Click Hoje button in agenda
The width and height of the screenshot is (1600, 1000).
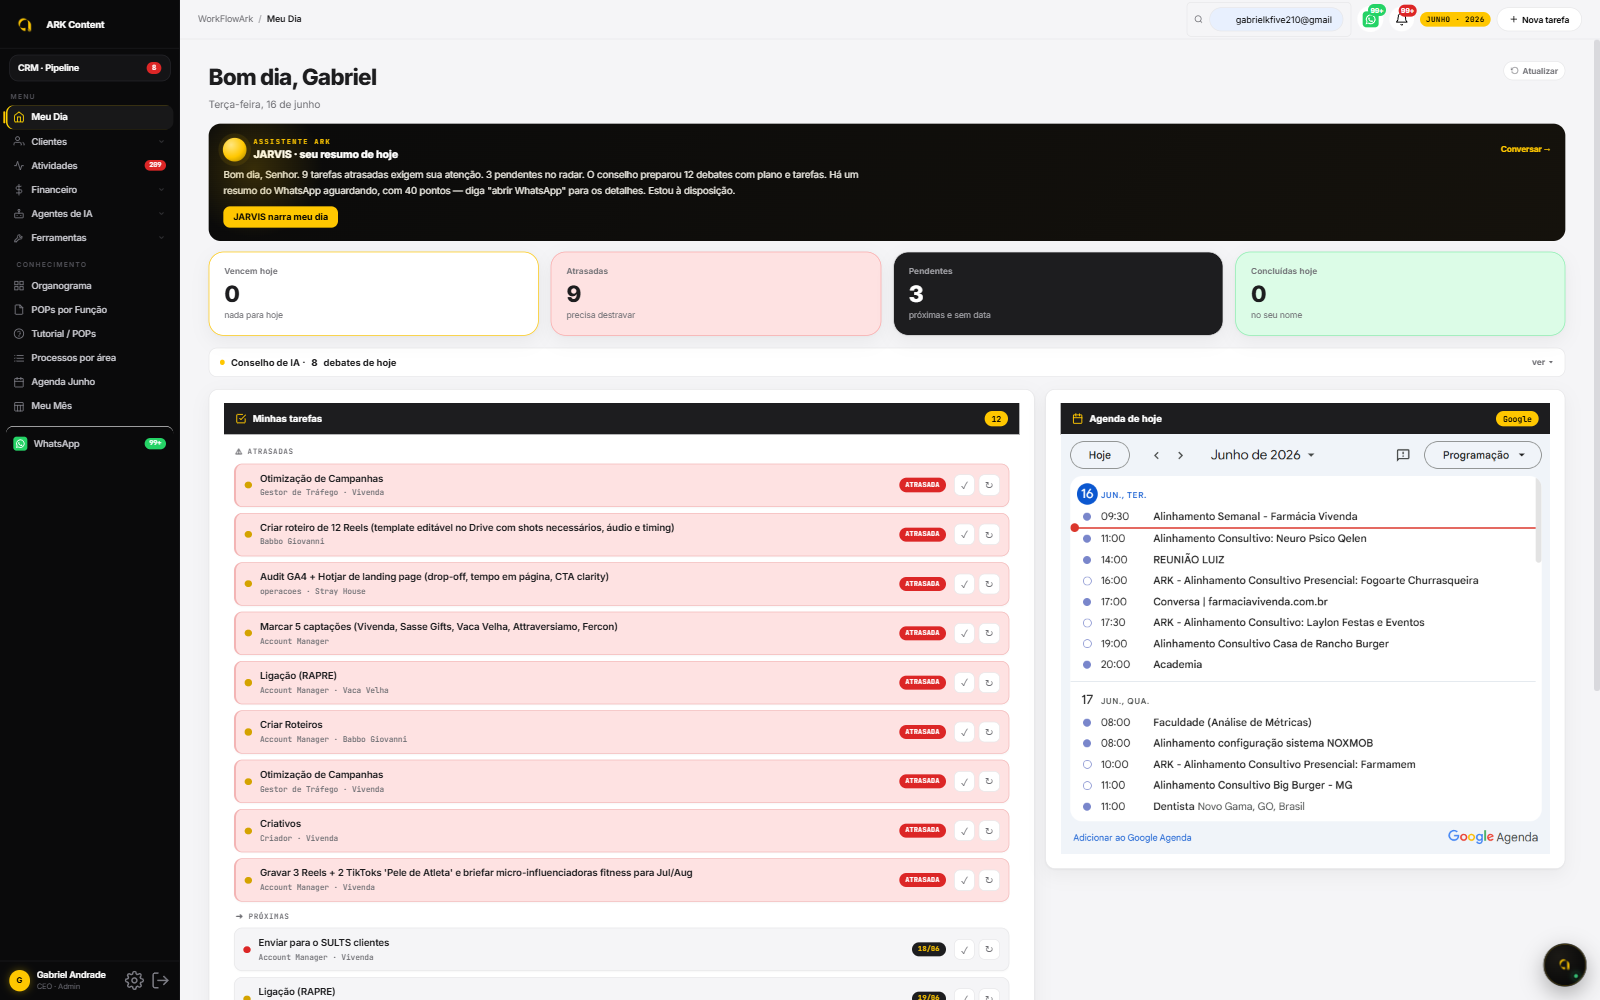(x=1100, y=455)
